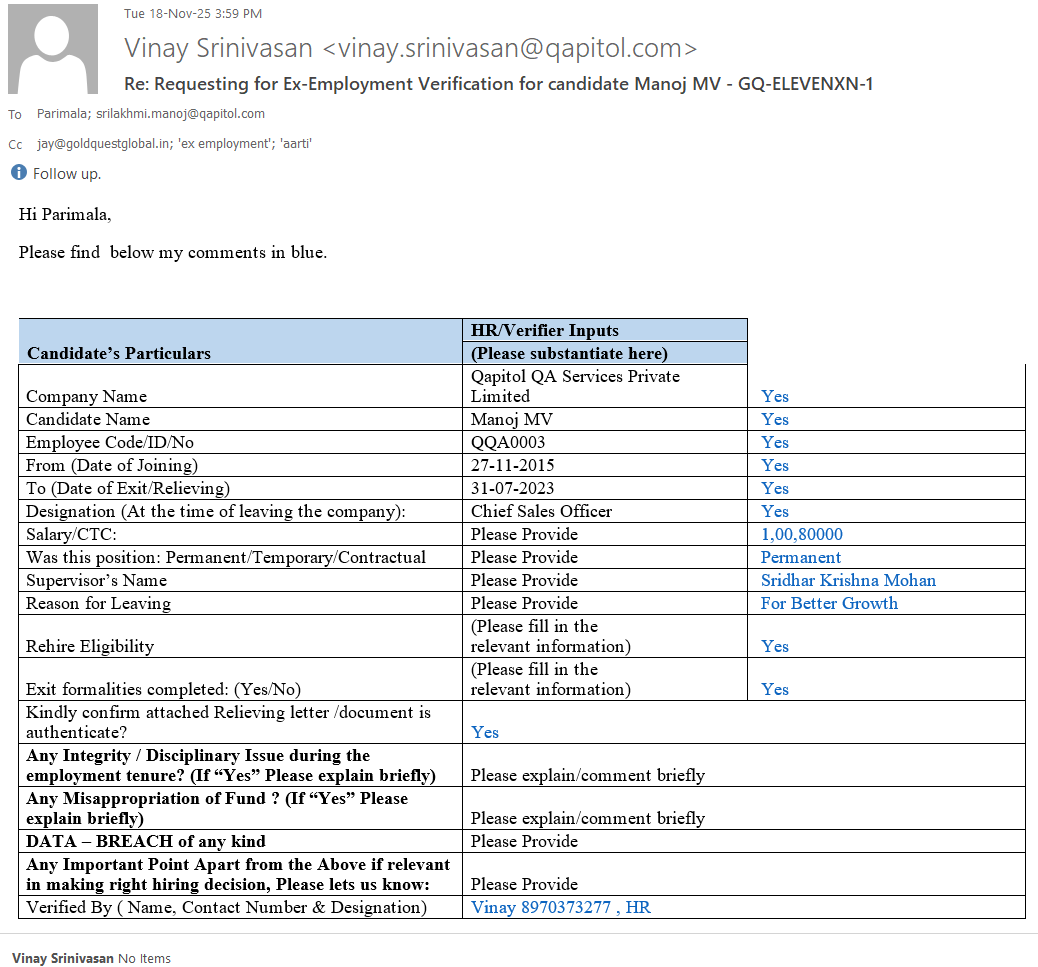Click 'DATA – BREACH of any kind' cell
The image size is (1038, 967).
241,841
